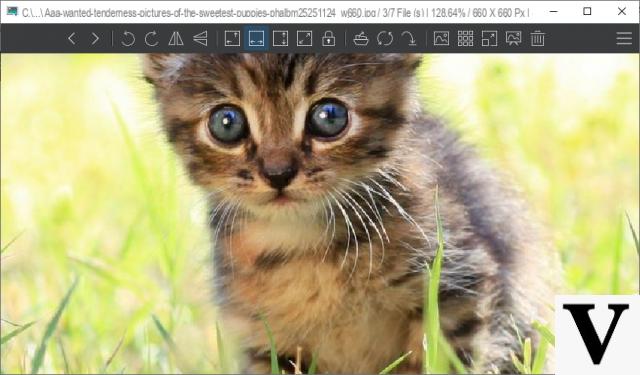This screenshot has height=375, width=640.
Task: Maximize the image viewer window
Action: click(x=587, y=11)
